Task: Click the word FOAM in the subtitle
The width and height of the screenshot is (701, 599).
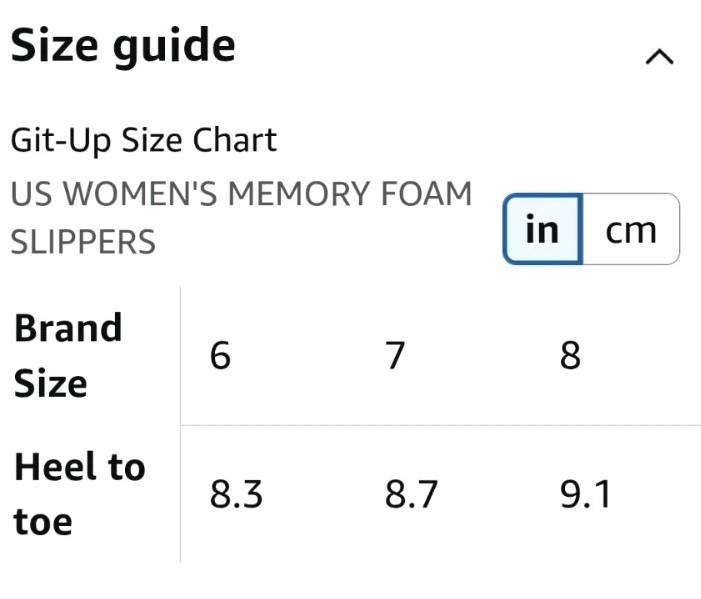Action: click(426, 194)
